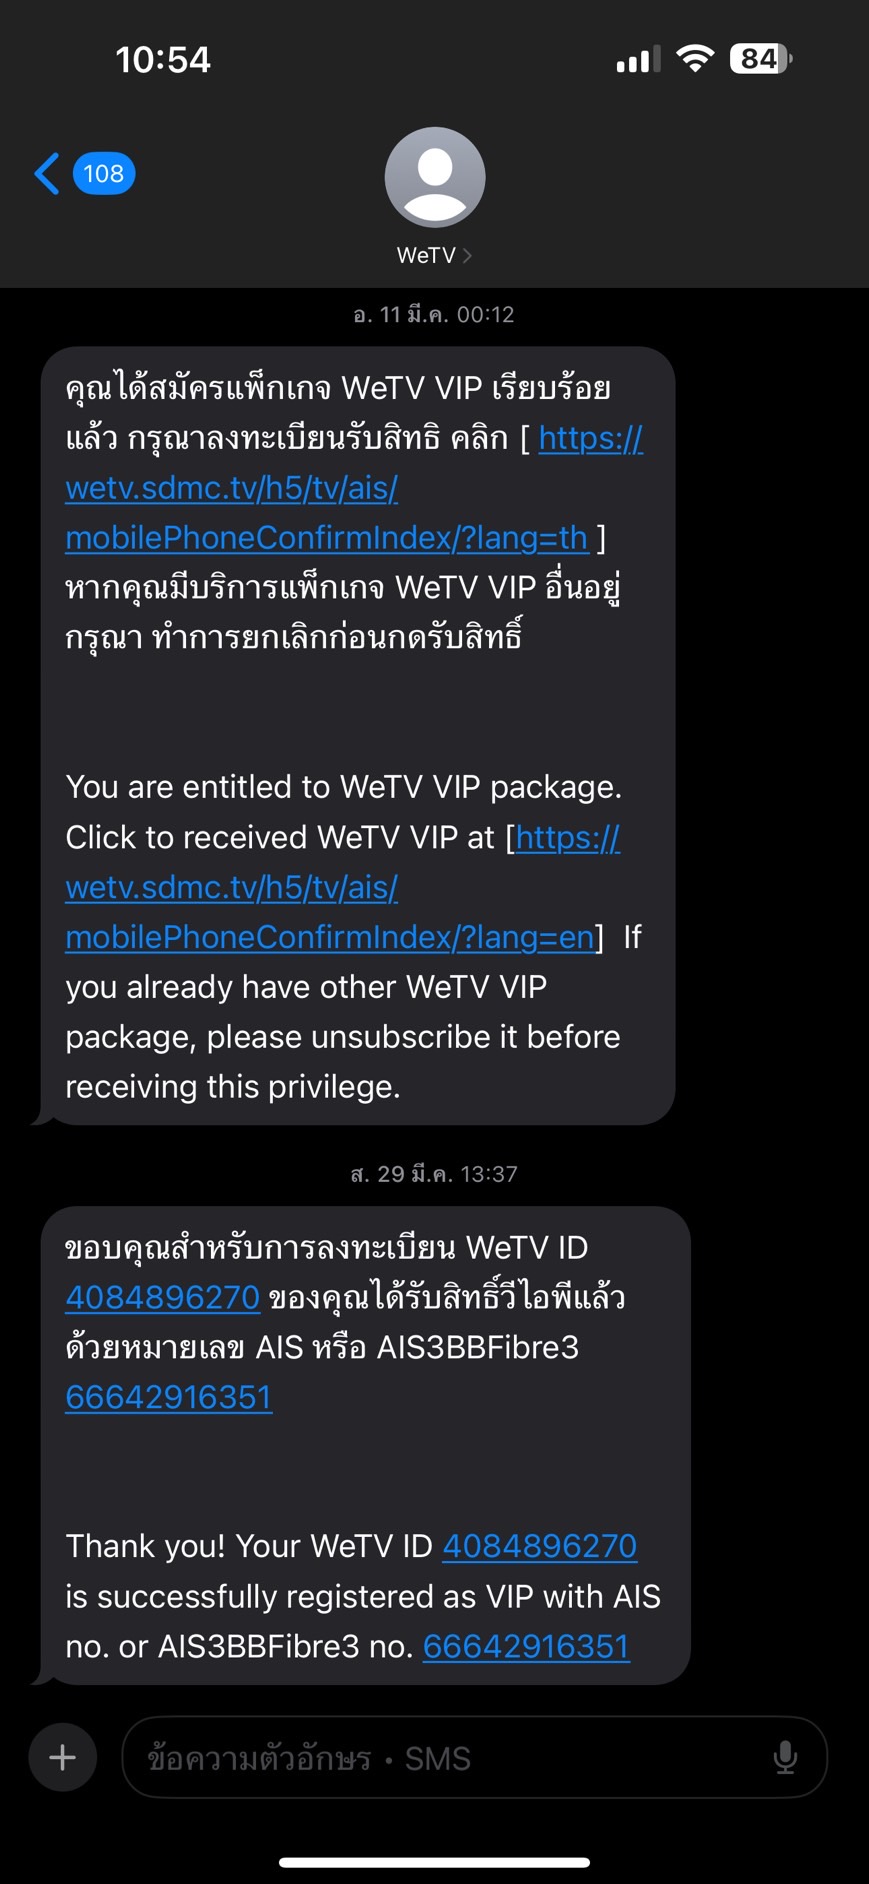Tap the 10:54 clock in the status bar

[x=163, y=60]
